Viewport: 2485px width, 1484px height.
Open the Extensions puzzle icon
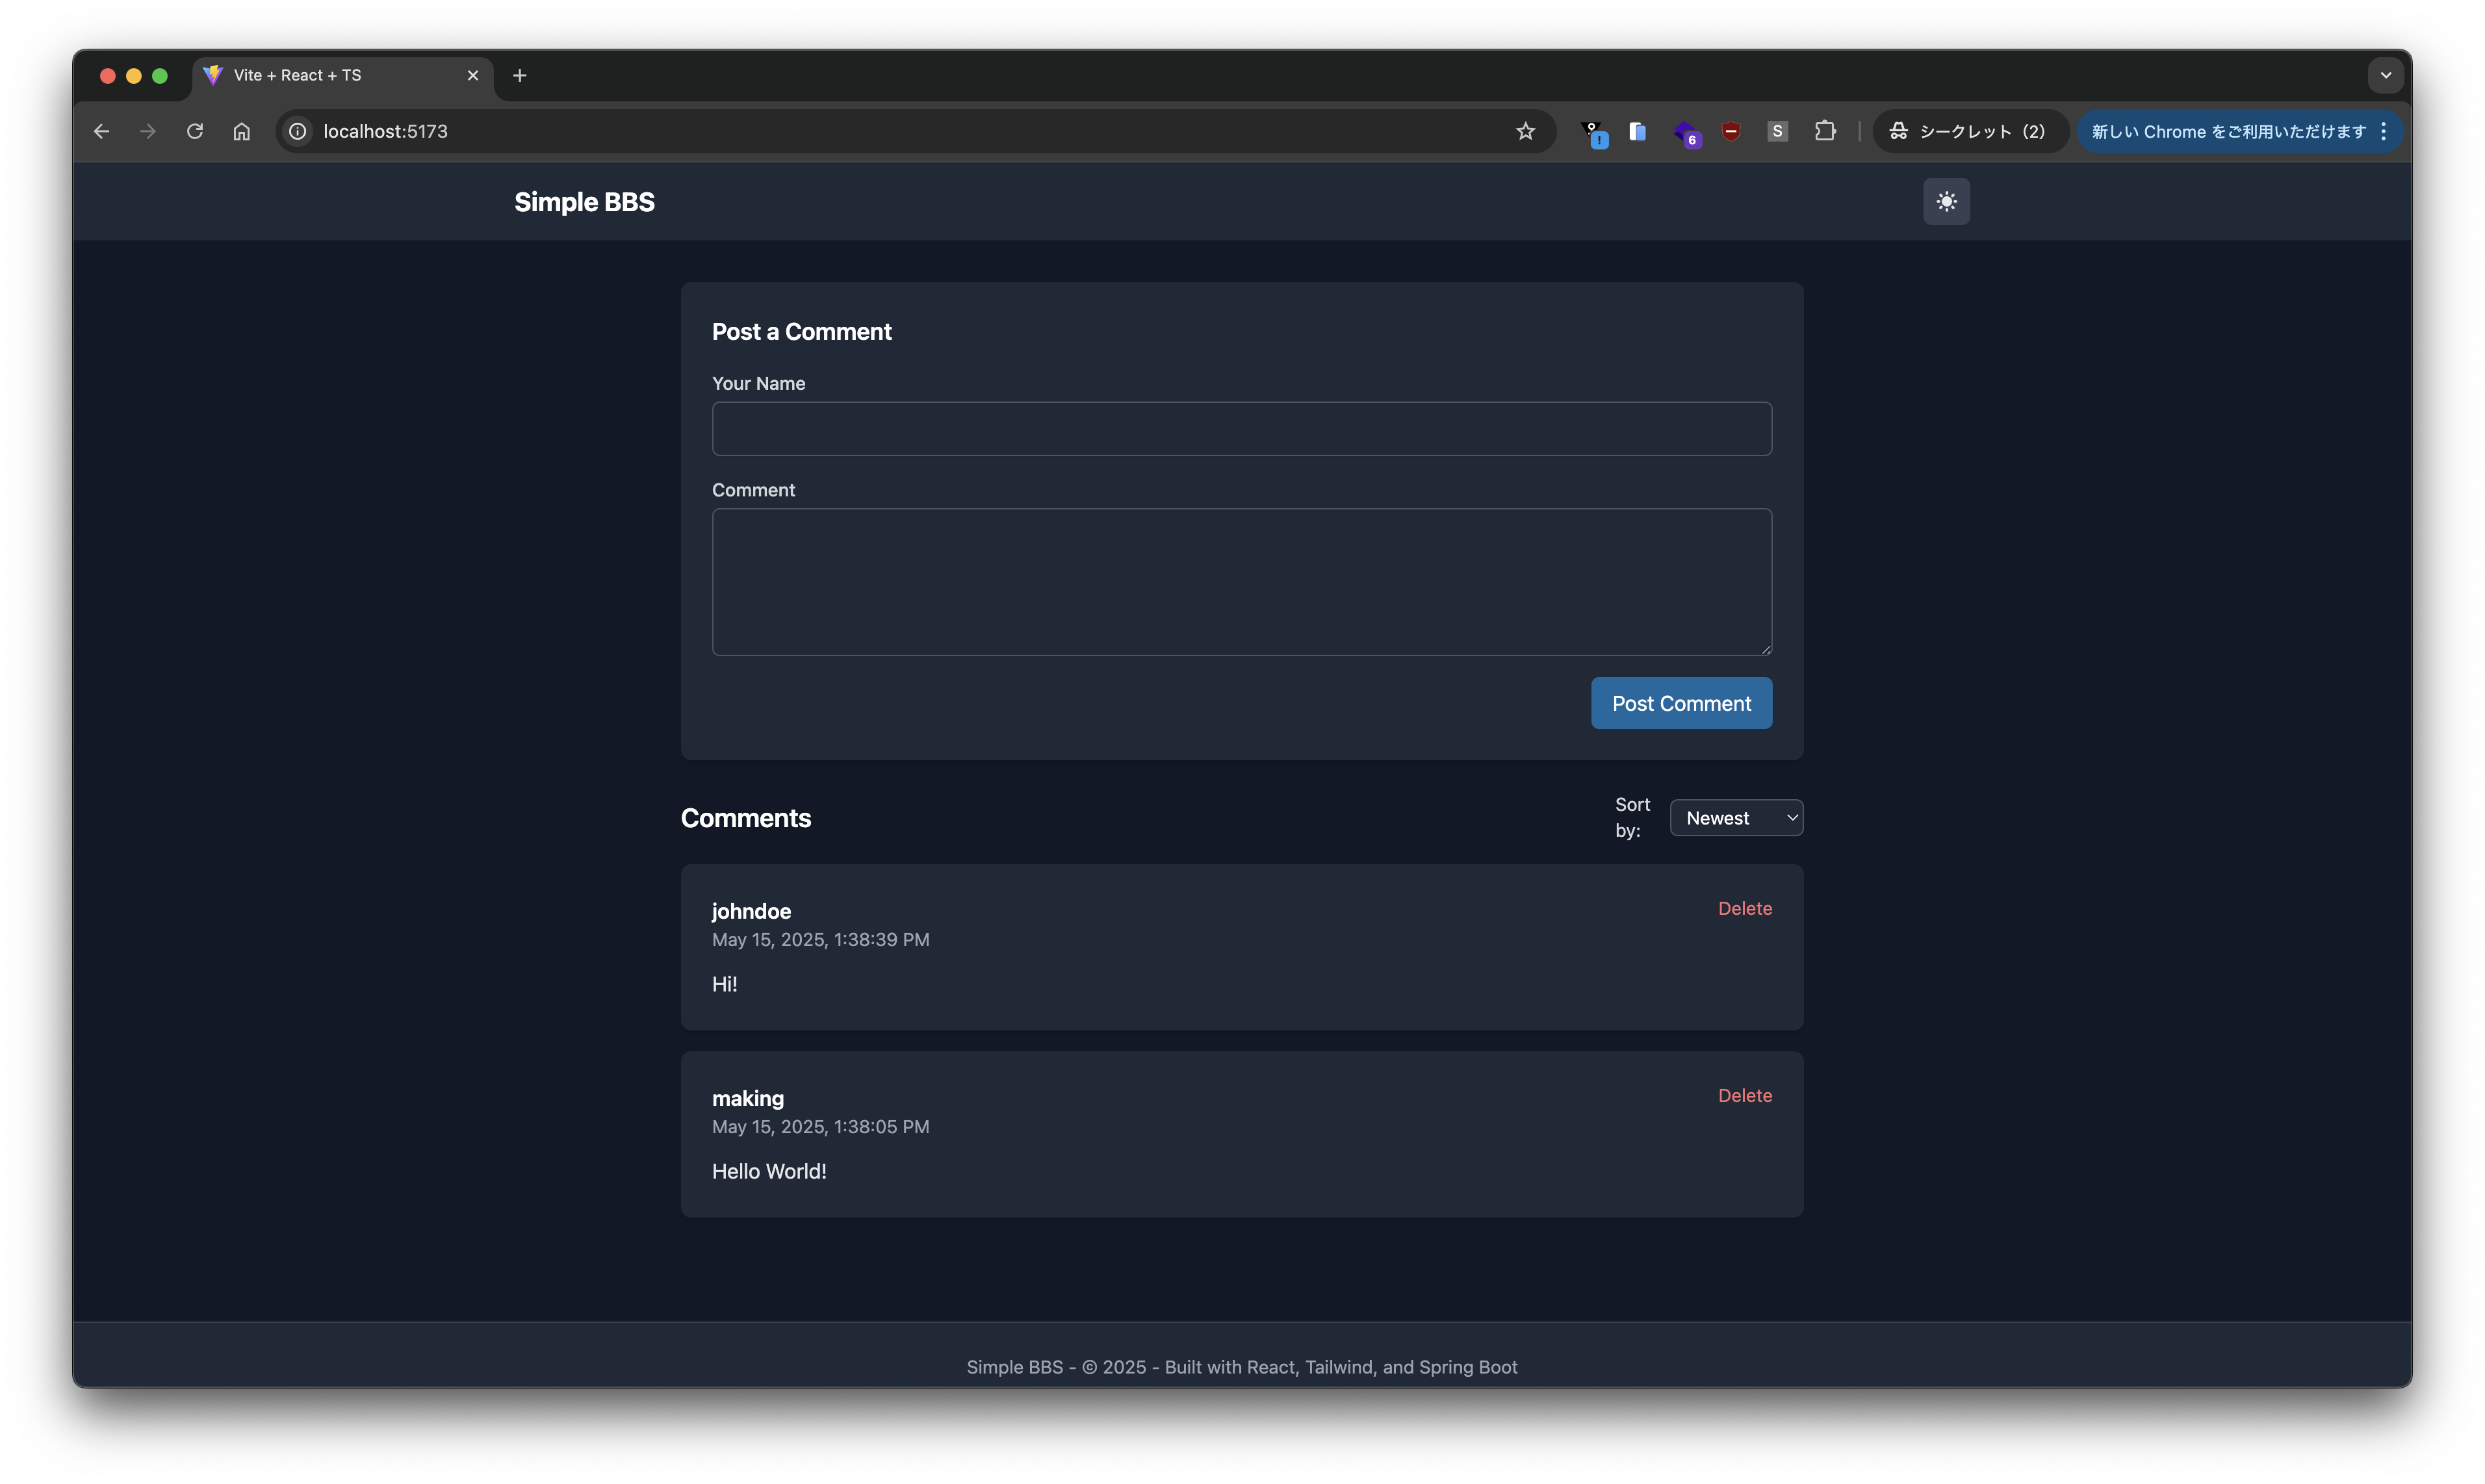(1824, 131)
